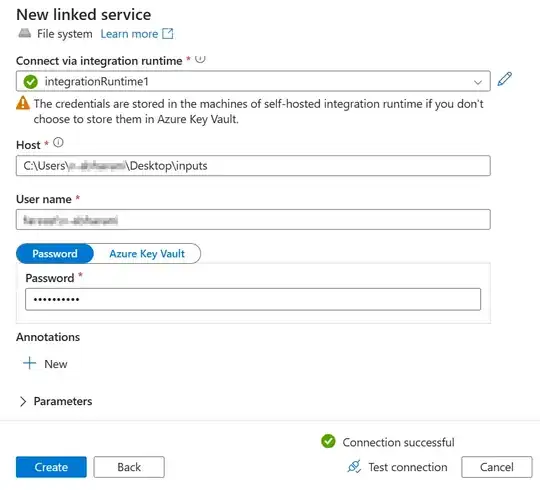Open integrationRuntime1 combo box

coord(253,81)
